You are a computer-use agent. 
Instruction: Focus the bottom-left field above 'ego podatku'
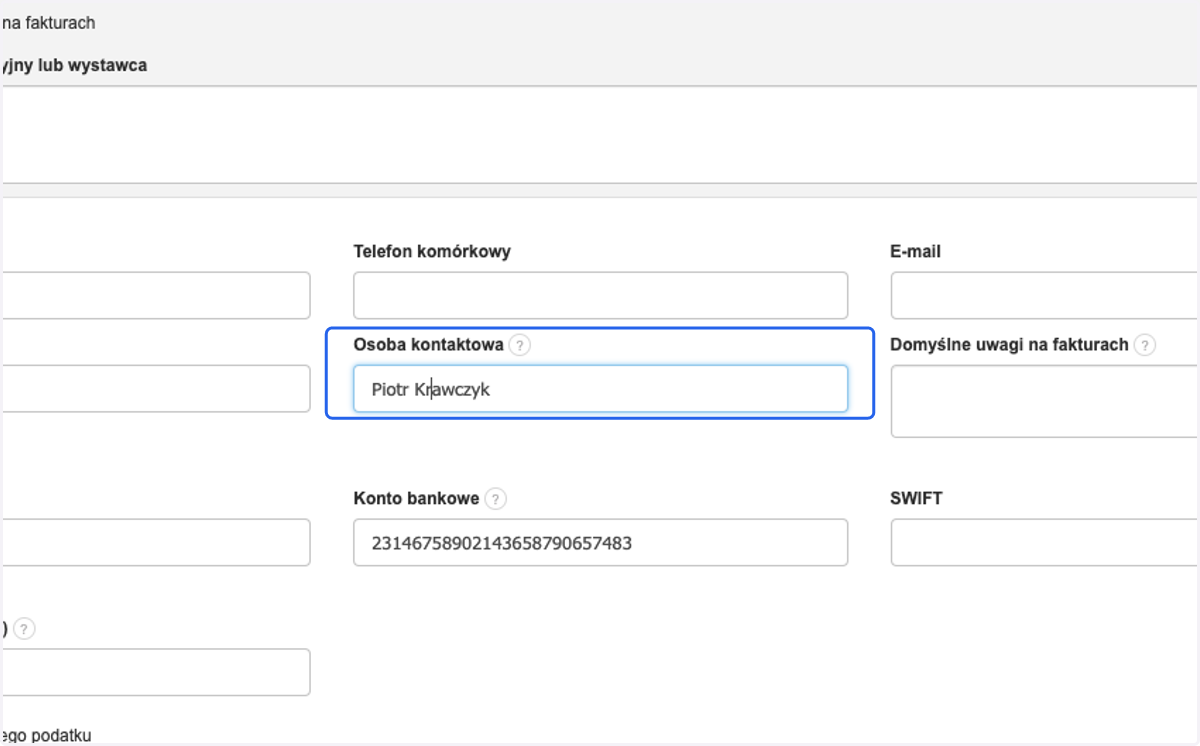click(155, 672)
